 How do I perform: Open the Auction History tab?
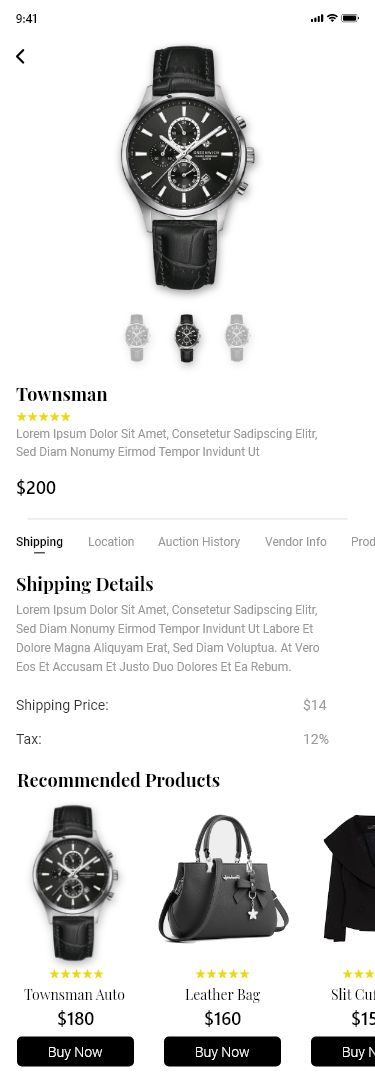point(199,542)
